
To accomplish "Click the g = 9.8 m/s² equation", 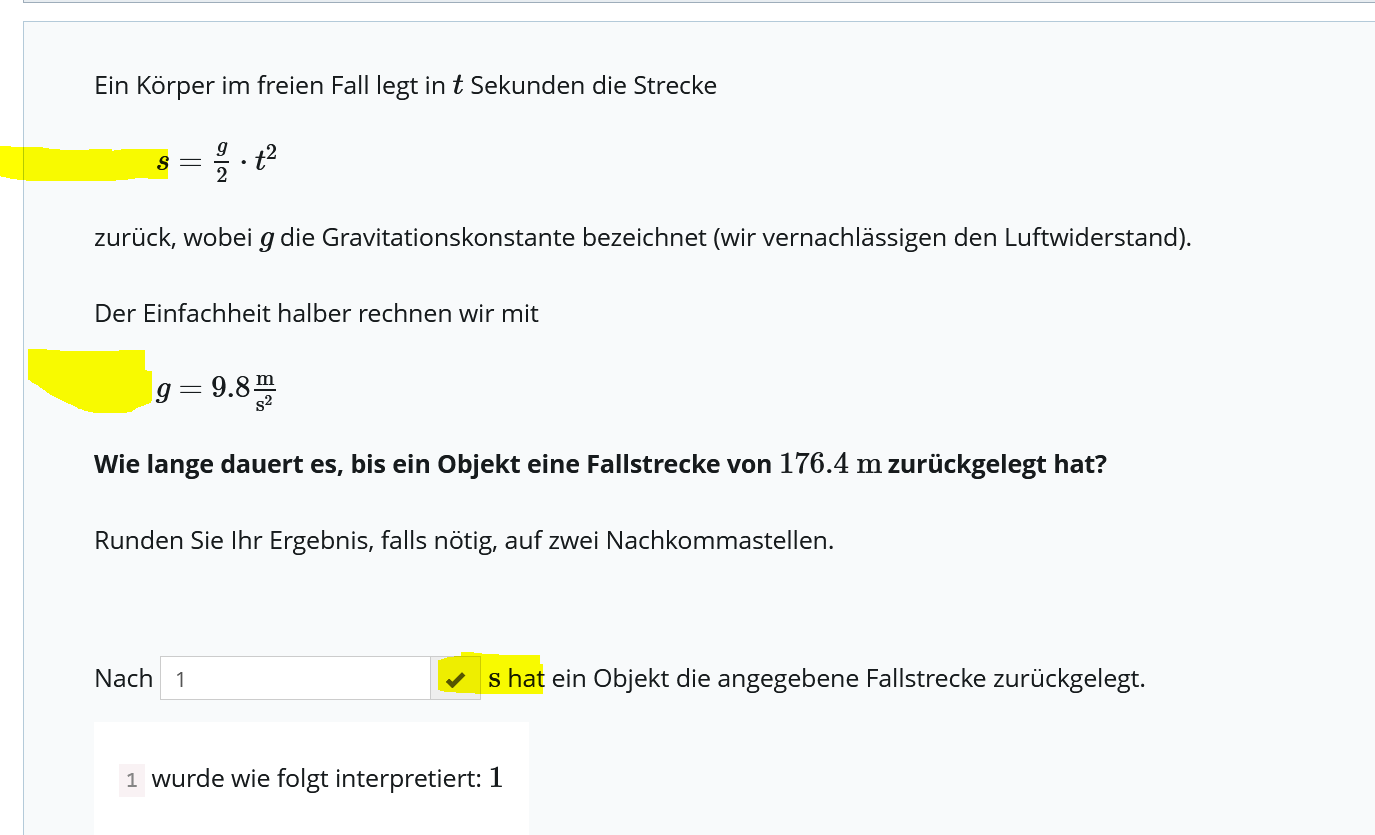I will click(215, 389).
